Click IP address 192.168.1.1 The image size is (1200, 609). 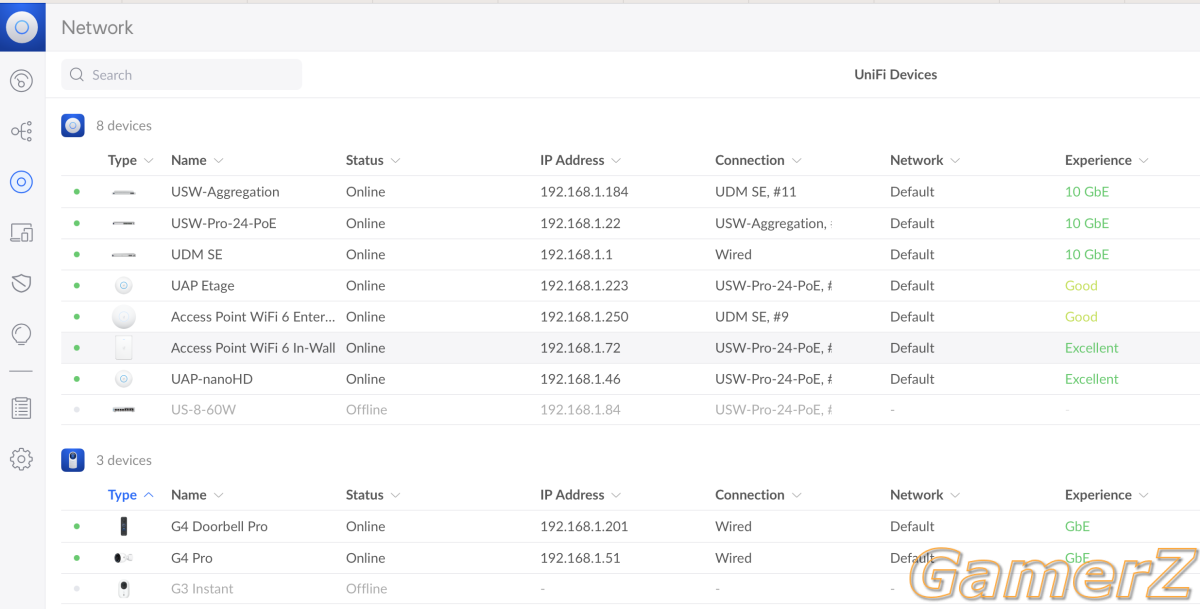pyautogui.click(x=576, y=254)
